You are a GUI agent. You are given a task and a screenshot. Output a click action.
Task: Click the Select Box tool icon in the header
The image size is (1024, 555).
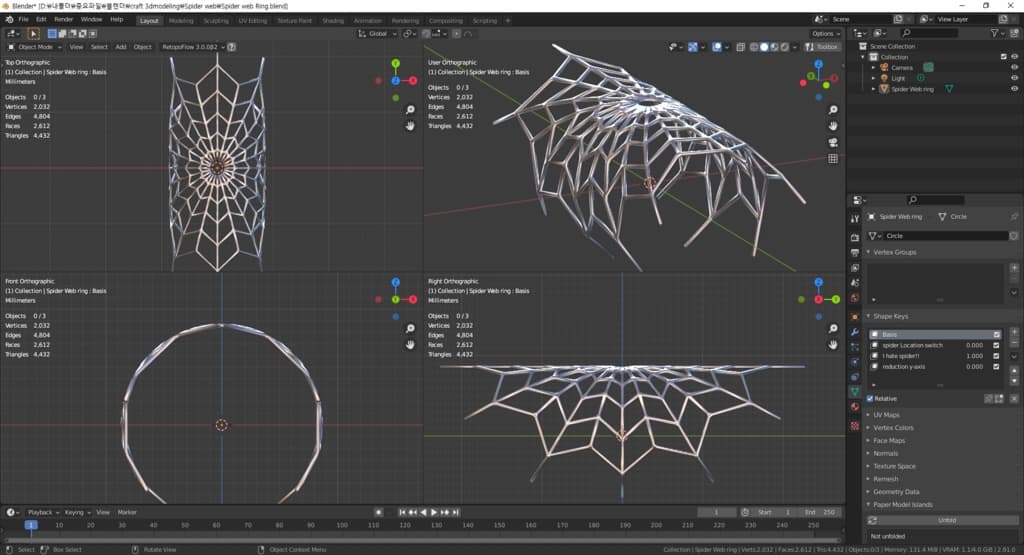pyautogui.click(x=33, y=33)
